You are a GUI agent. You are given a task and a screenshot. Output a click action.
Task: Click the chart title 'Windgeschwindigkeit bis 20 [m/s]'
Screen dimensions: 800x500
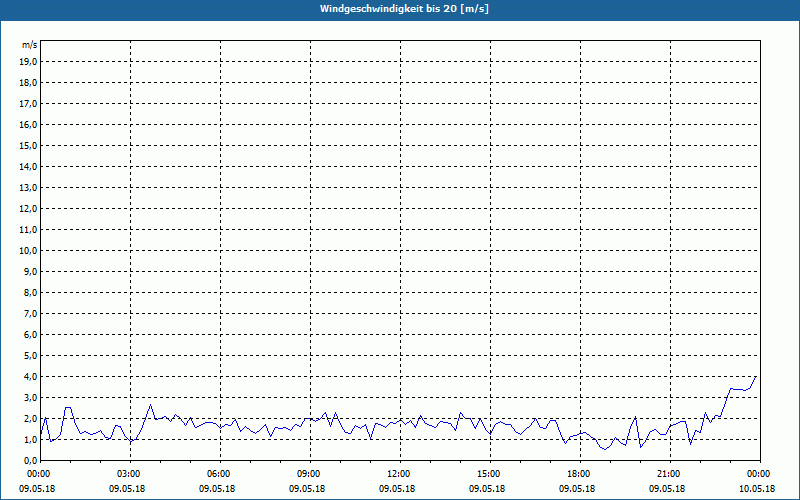(x=404, y=9)
